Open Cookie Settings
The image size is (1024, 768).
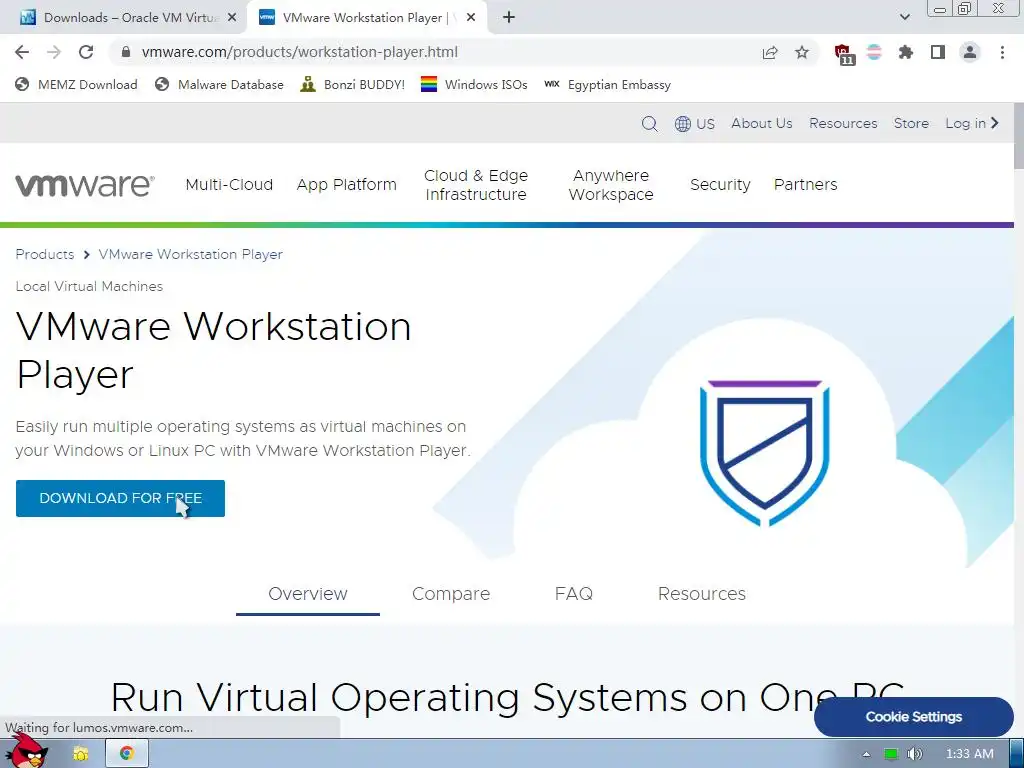914,717
